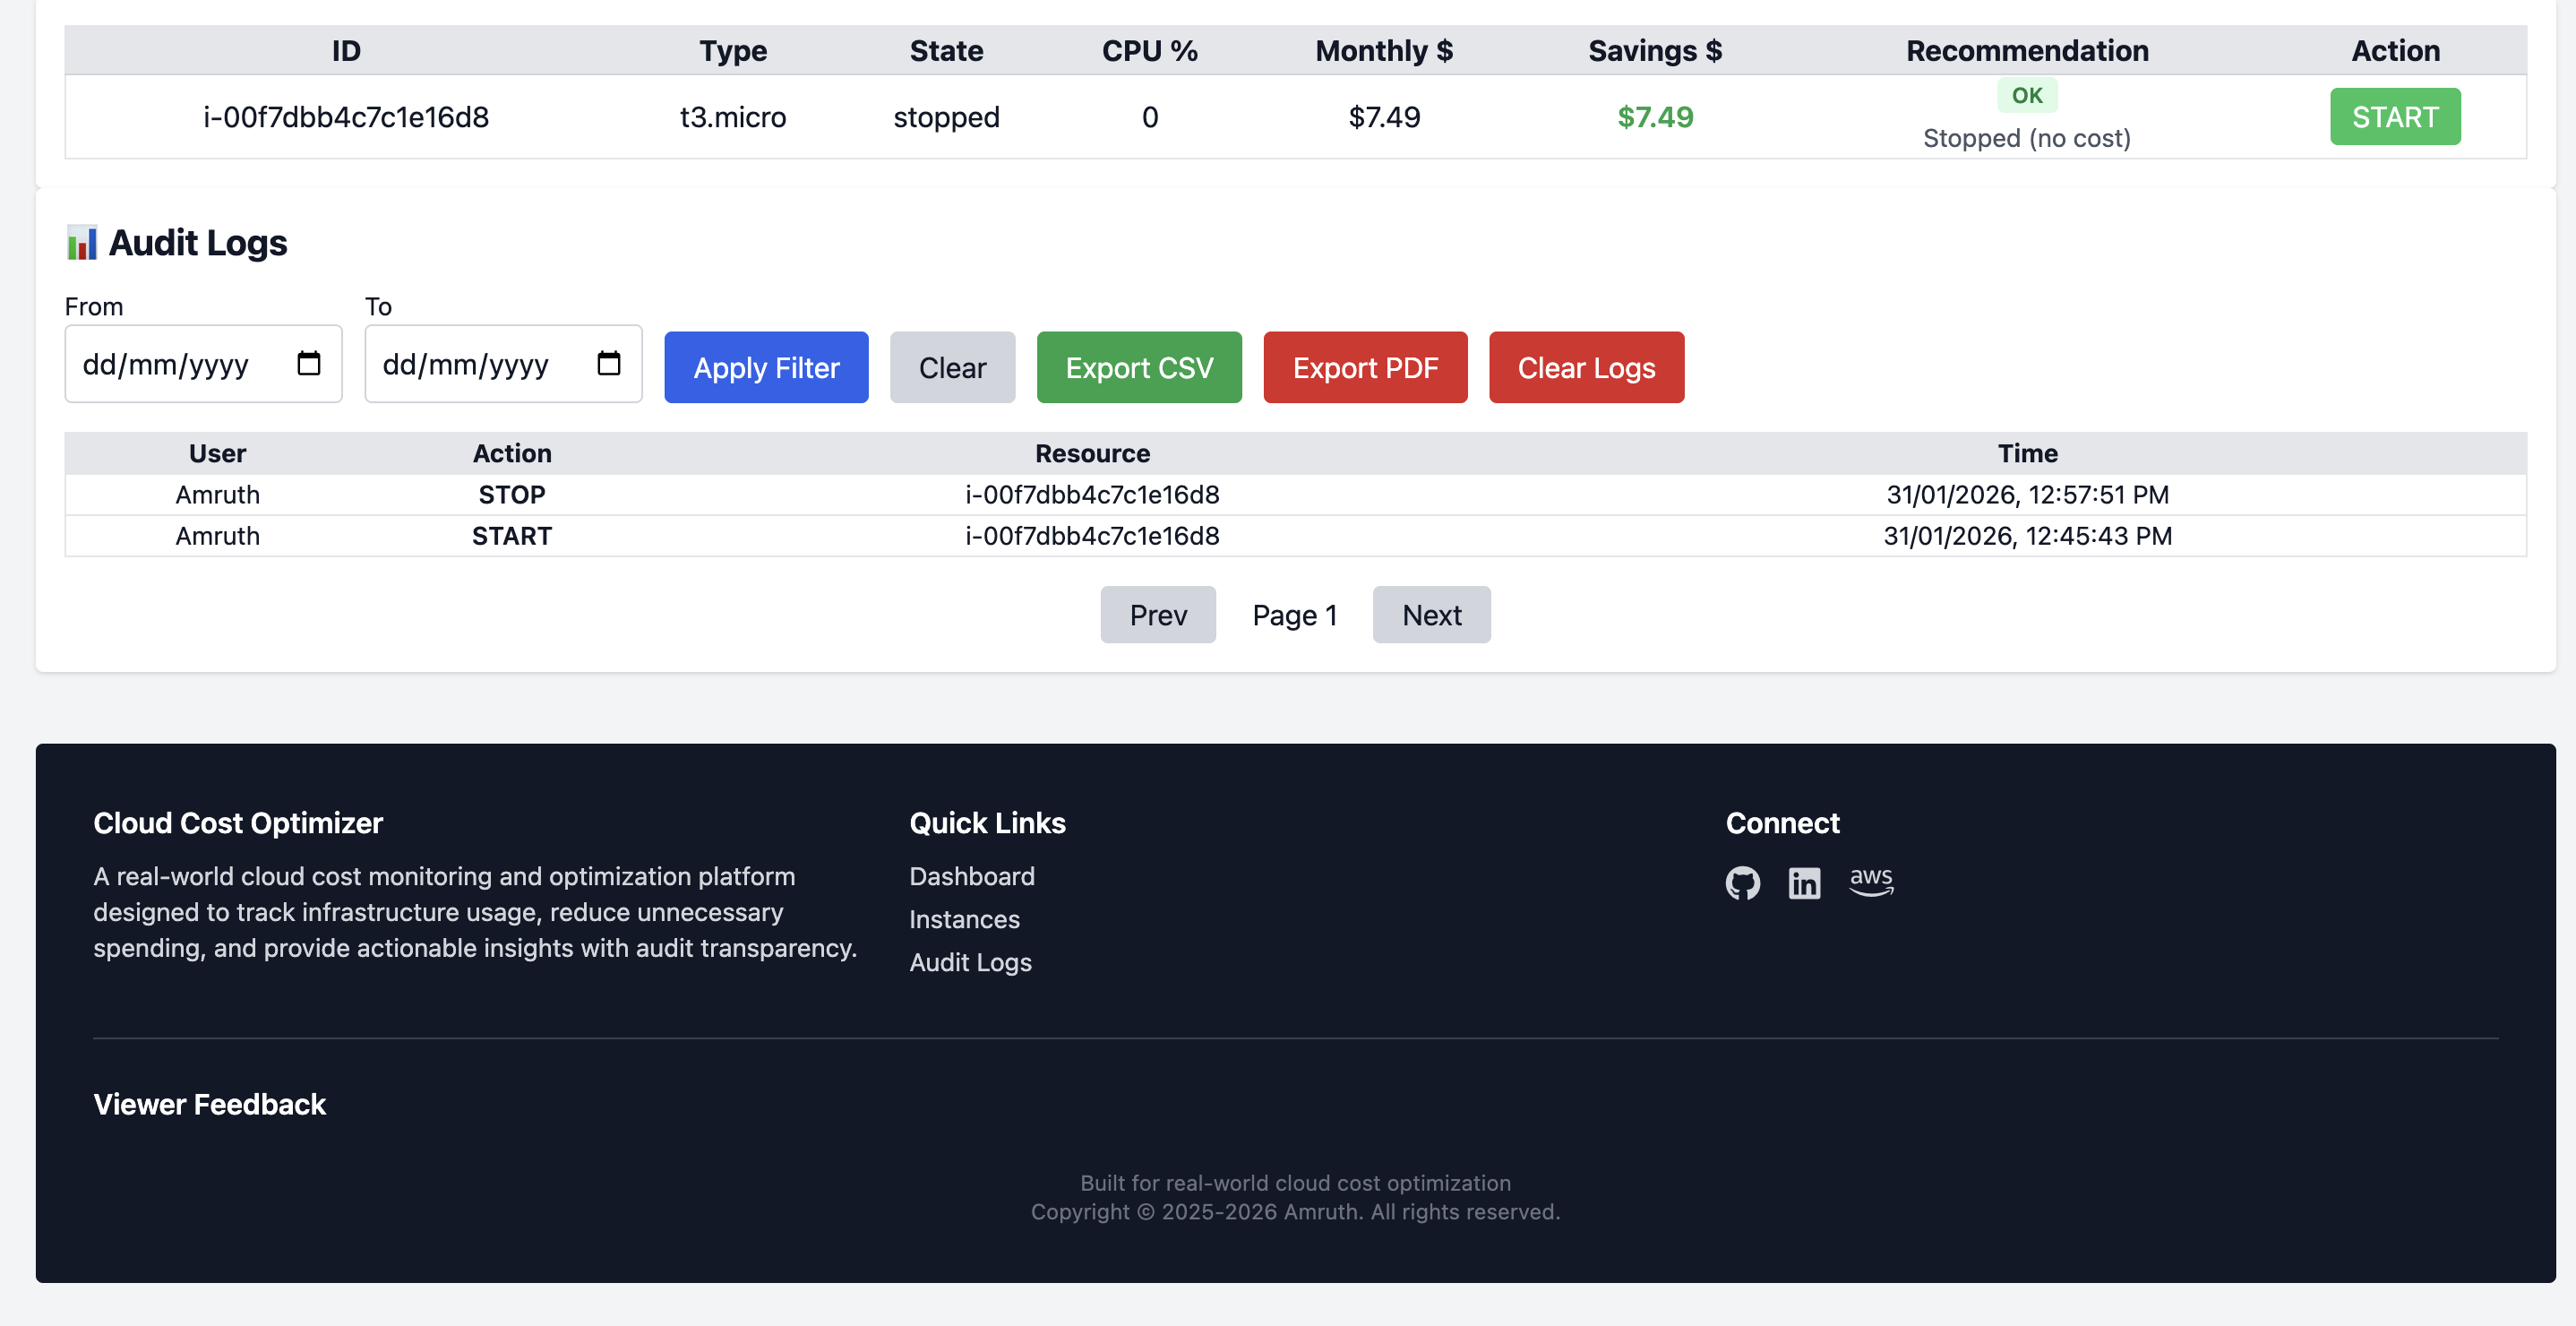Open the GitHub icon link

coord(1742,883)
